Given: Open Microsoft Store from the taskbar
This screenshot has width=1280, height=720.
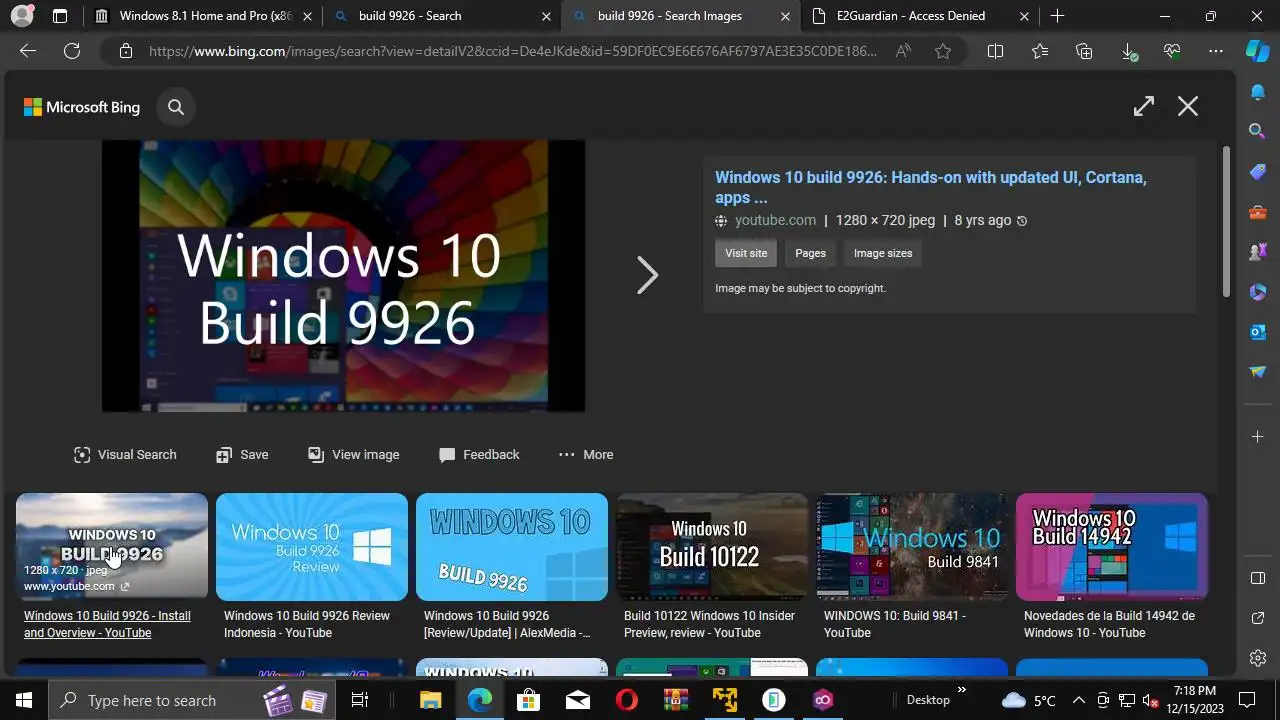Looking at the screenshot, I should point(528,700).
